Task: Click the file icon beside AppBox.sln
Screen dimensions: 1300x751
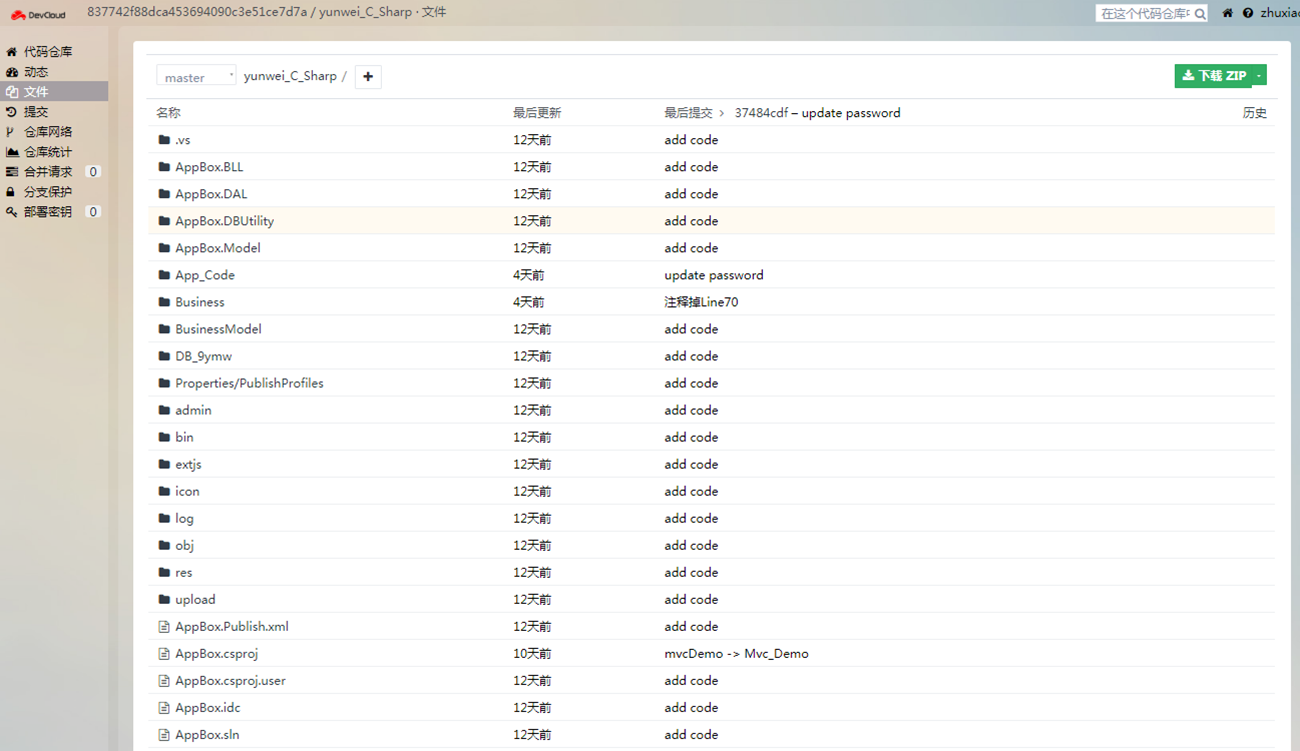Action: [164, 735]
